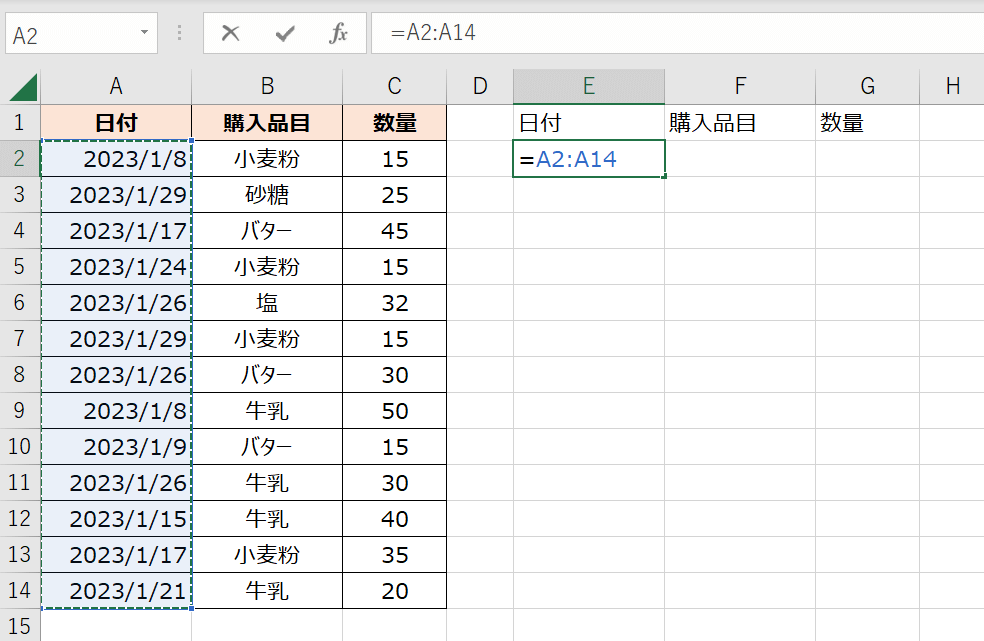Click the quantity cell showing 50
Viewport: 984px width, 641px height.
[x=394, y=411]
